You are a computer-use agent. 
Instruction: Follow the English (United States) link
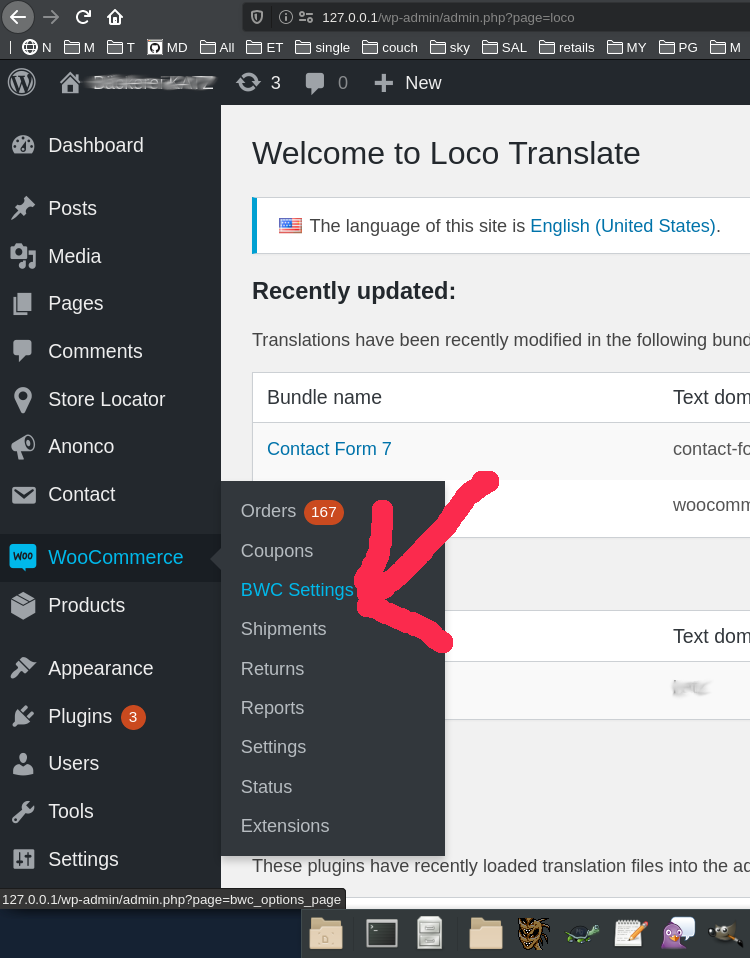[623, 226]
